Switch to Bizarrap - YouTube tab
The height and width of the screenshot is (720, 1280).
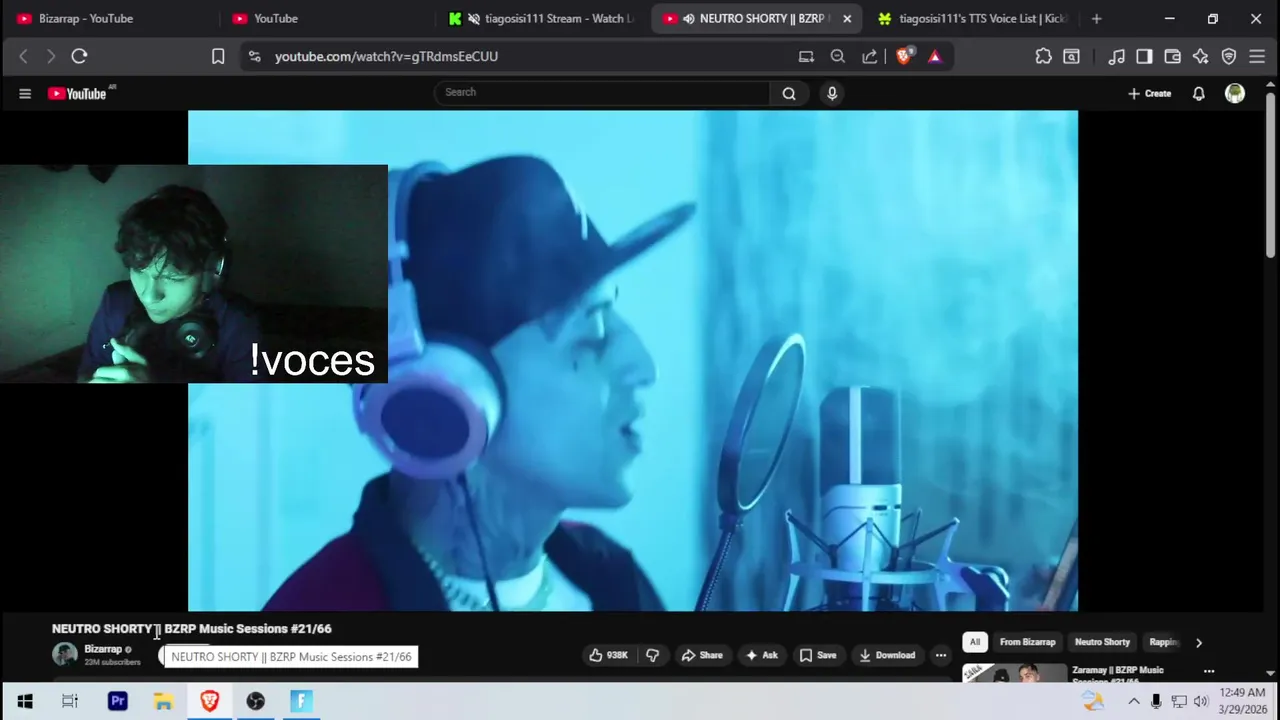(108, 18)
